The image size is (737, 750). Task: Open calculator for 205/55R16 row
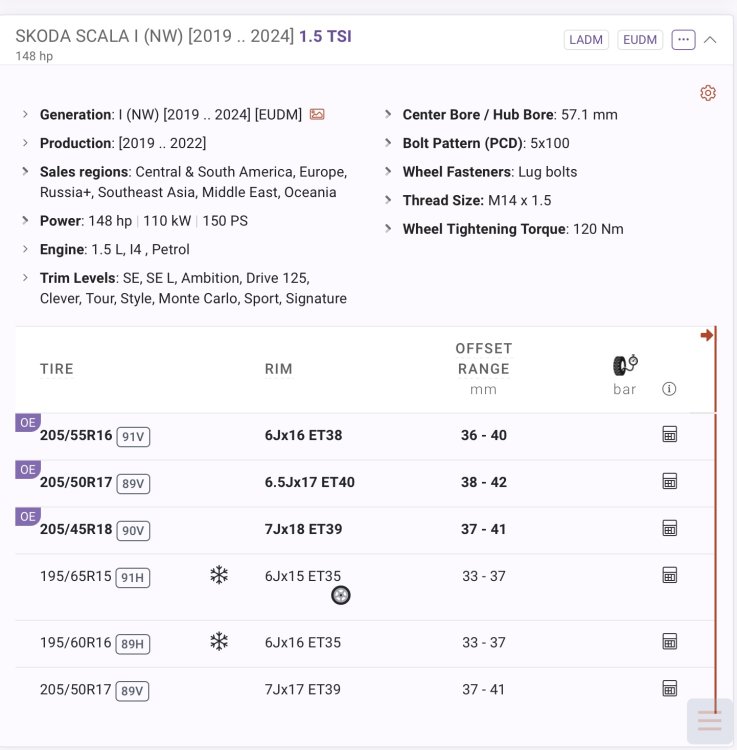pos(670,434)
